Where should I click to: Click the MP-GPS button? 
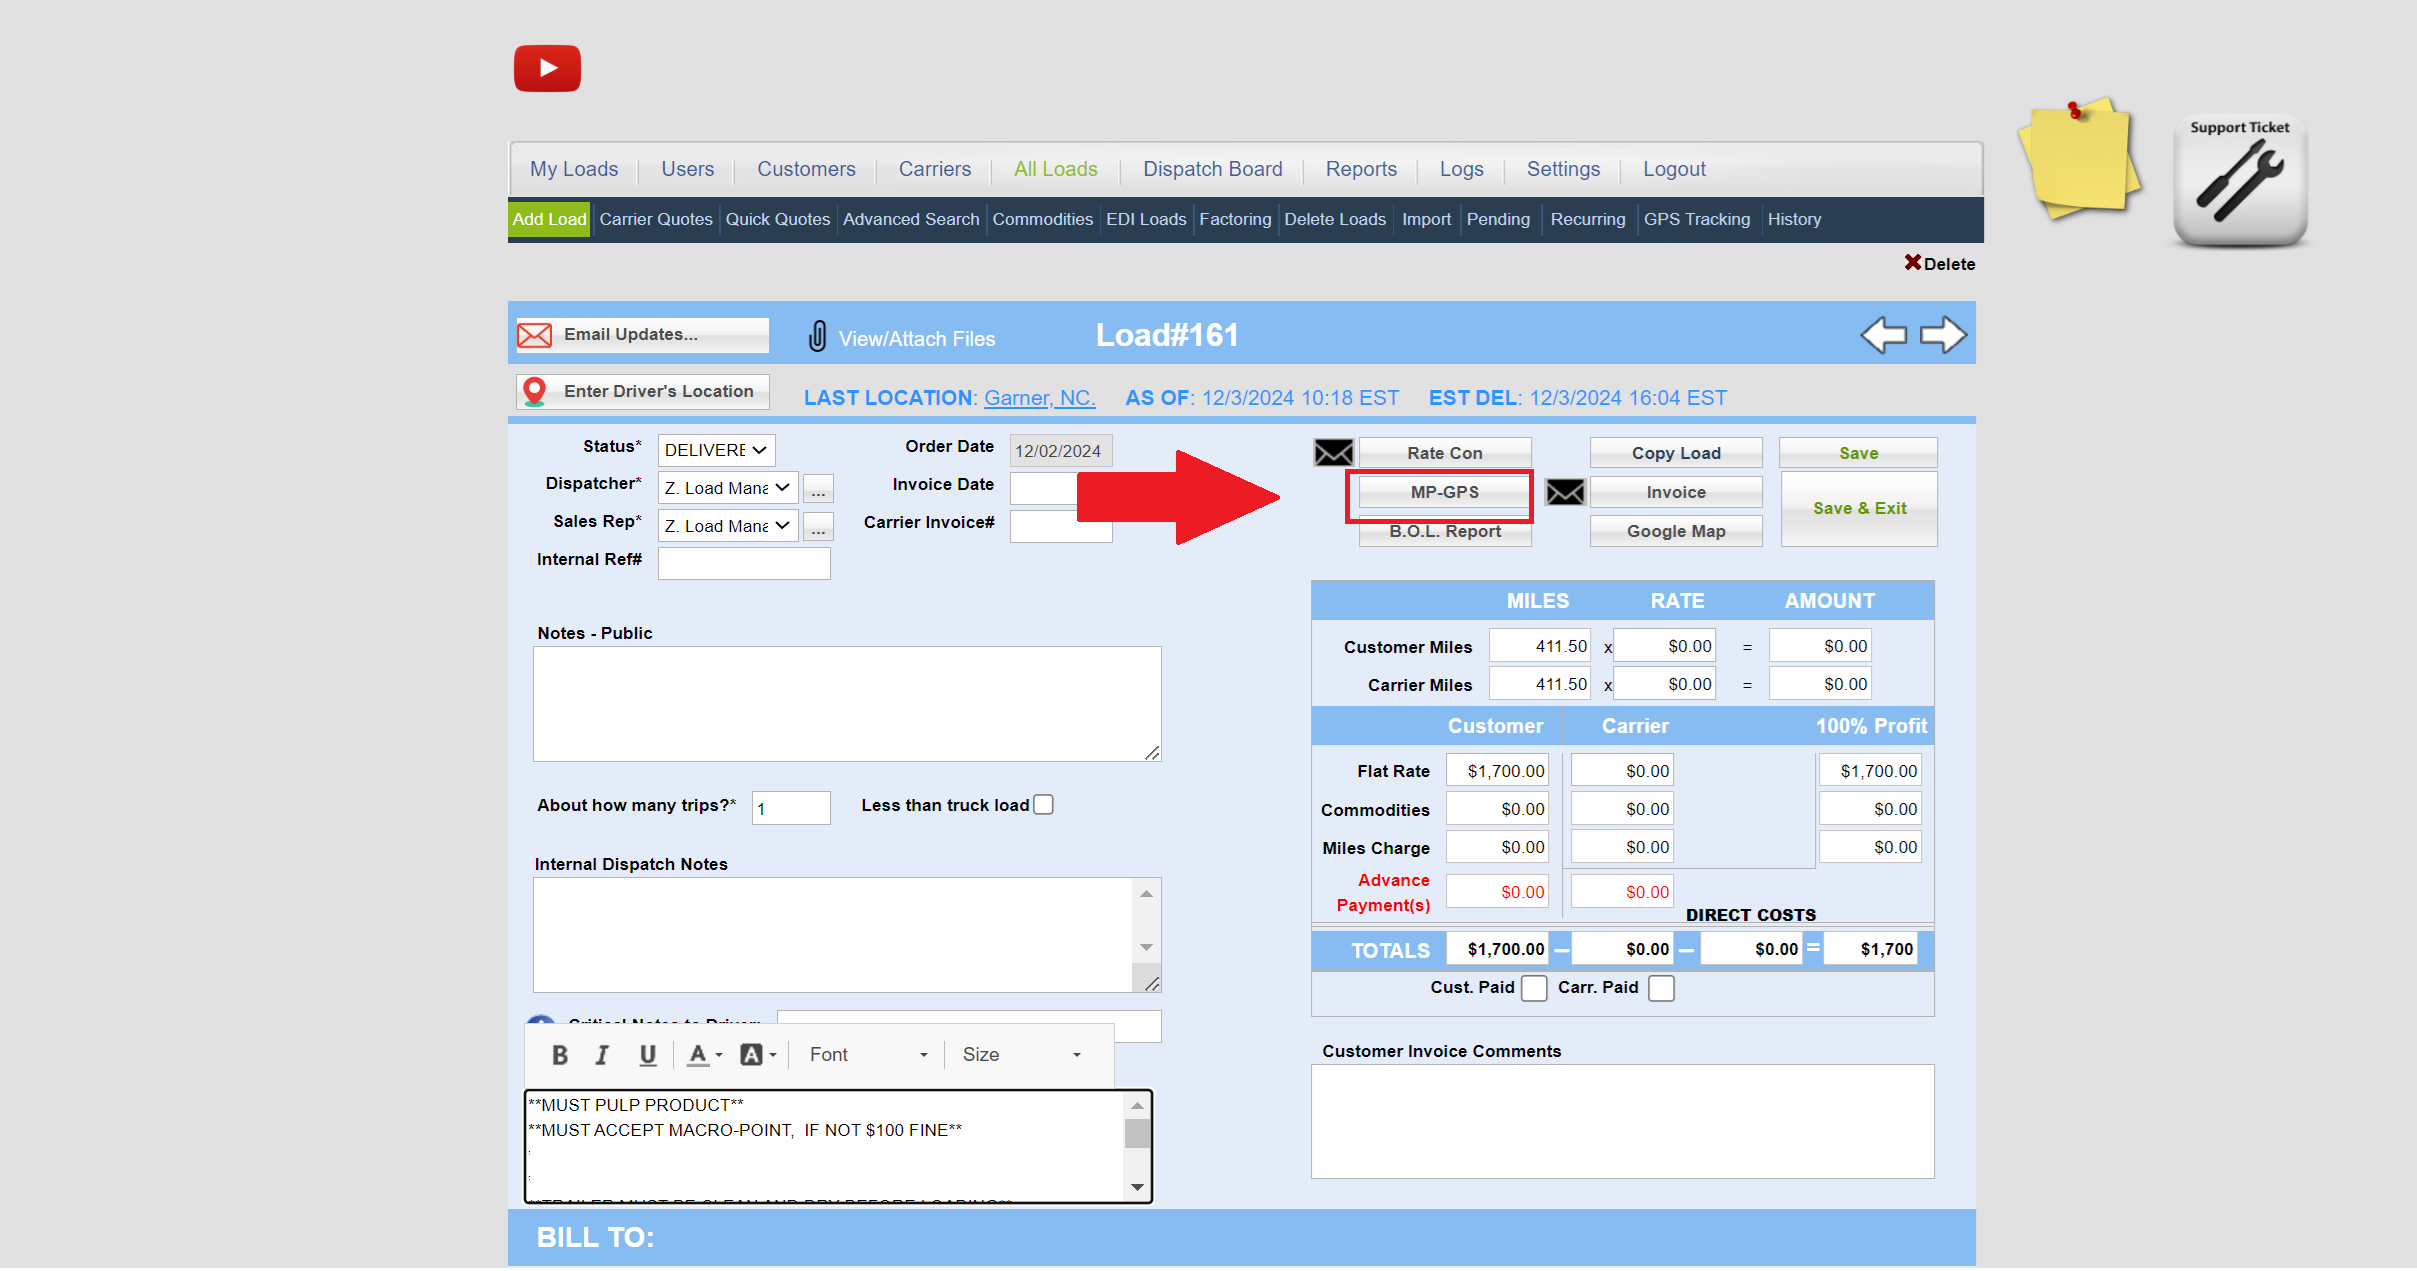point(1444,492)
